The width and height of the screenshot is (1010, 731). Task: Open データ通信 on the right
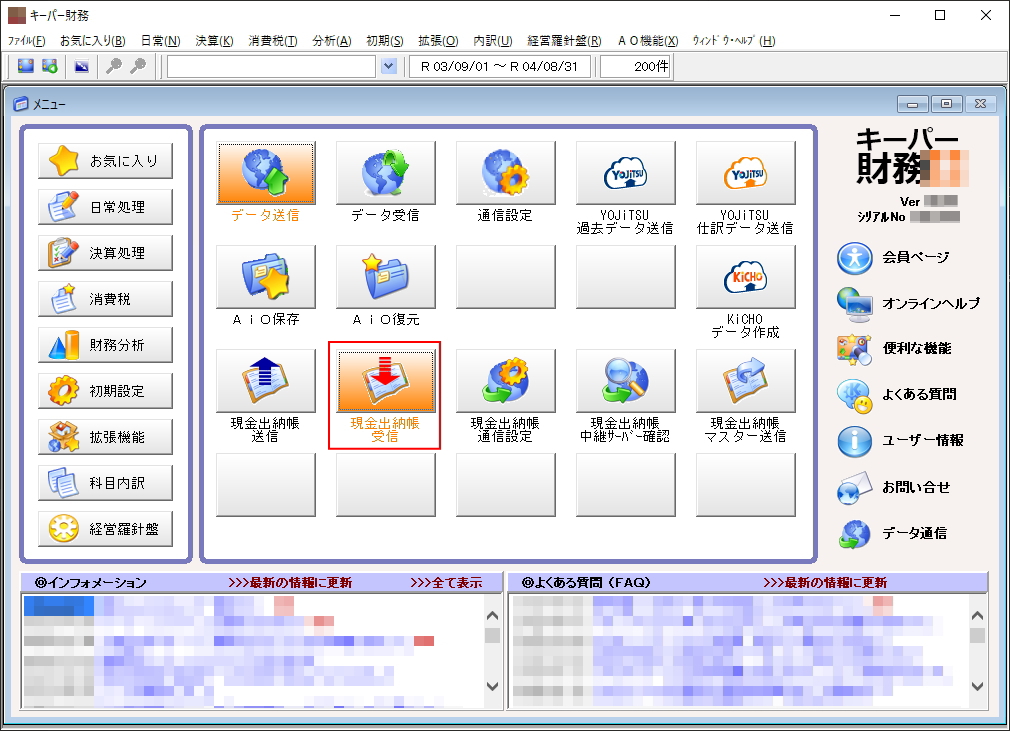coord(892,533)
